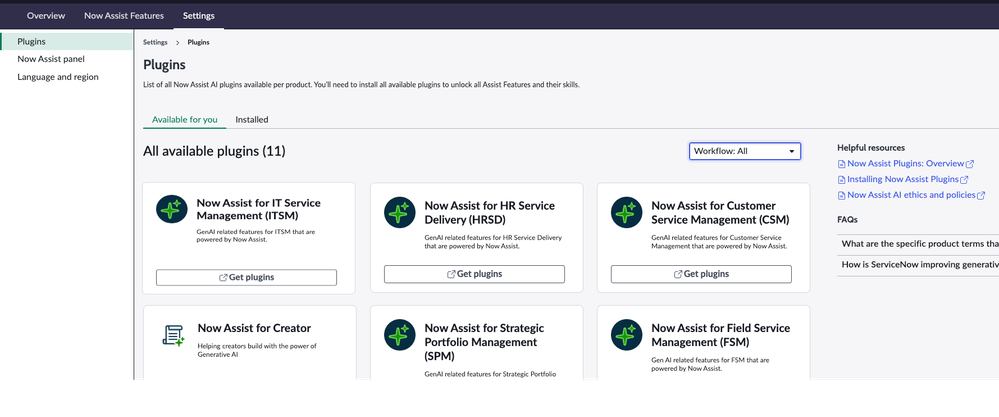Click the HR Service Delivery sparkle icon
The width and height of the screenshot is (999, 417).
399,212
